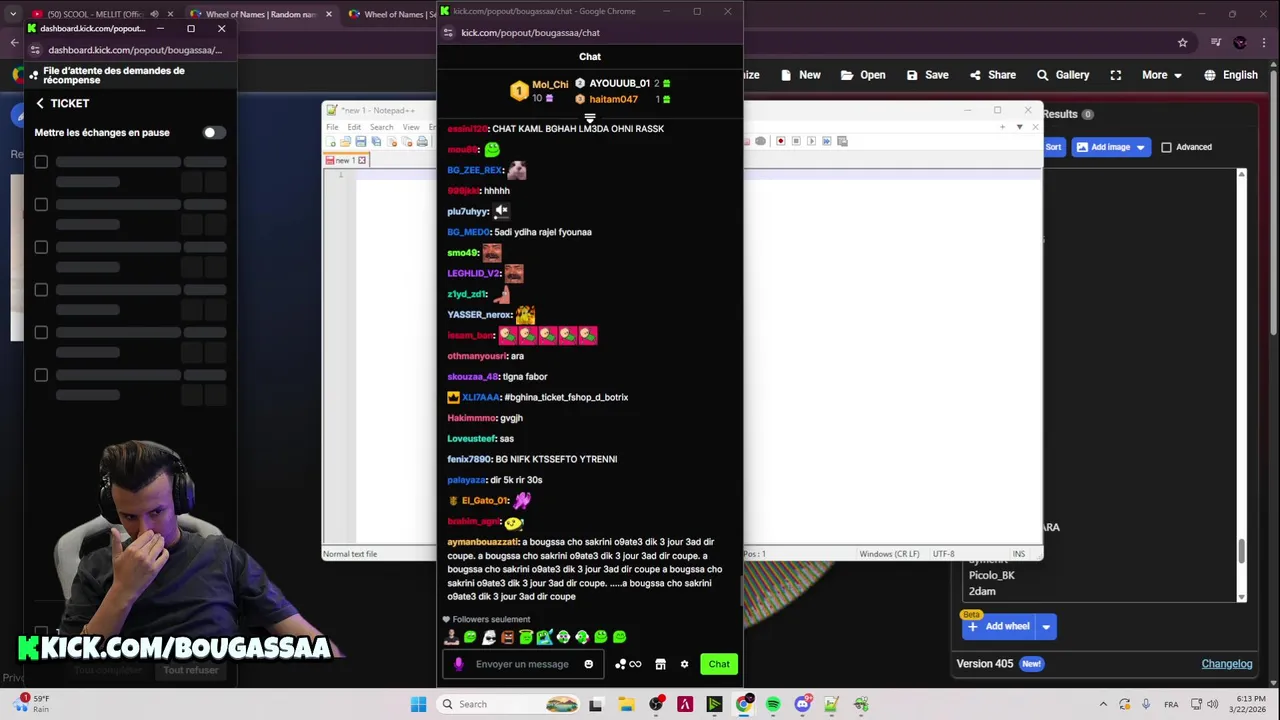
Task: Open the emoji picker in message box
Action: [588, 664]
